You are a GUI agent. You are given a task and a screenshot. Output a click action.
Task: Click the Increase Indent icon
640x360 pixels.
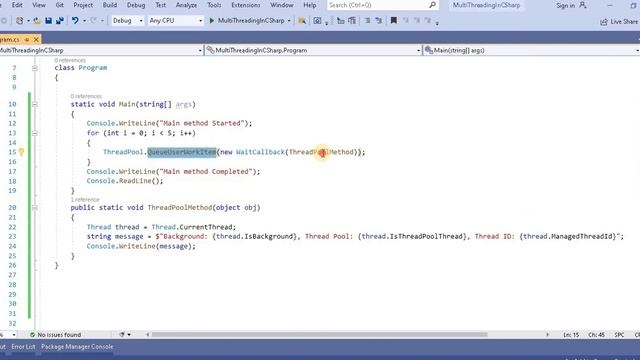click(x=352, y=21)
